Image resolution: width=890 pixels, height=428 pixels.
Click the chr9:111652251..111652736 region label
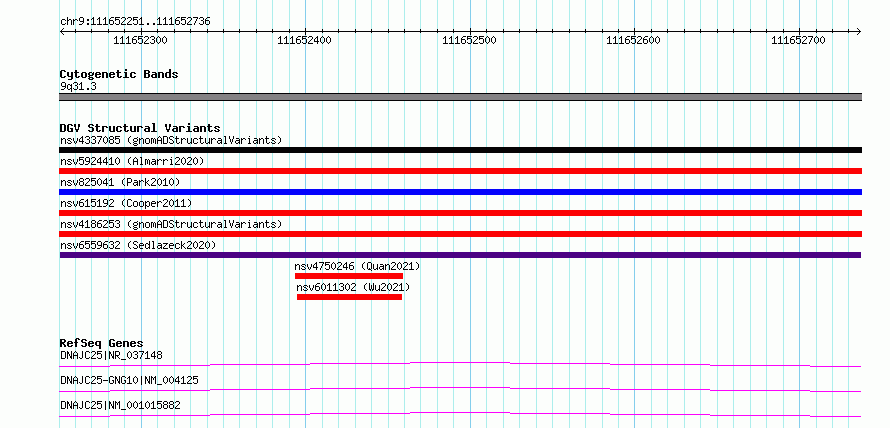pyautogui.click(x=135, y=22)
